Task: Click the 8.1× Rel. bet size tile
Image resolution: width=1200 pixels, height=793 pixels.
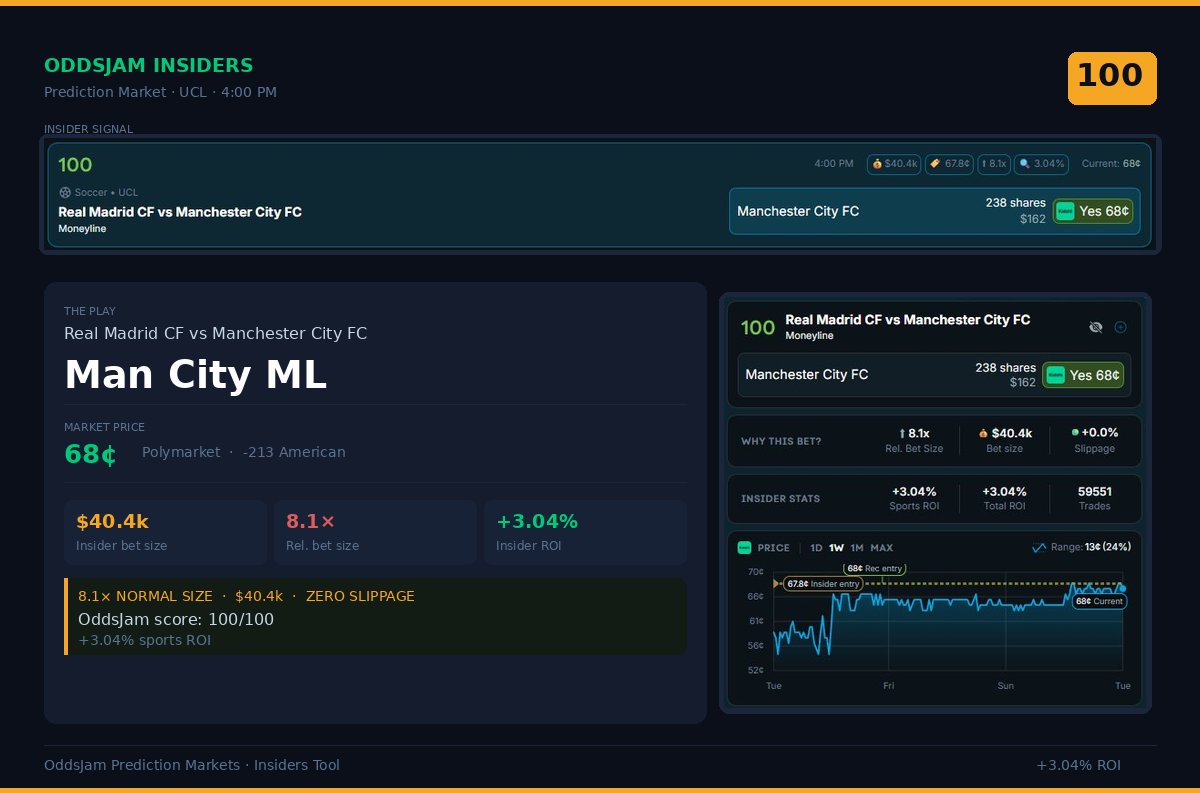Action: coord(375,533)
